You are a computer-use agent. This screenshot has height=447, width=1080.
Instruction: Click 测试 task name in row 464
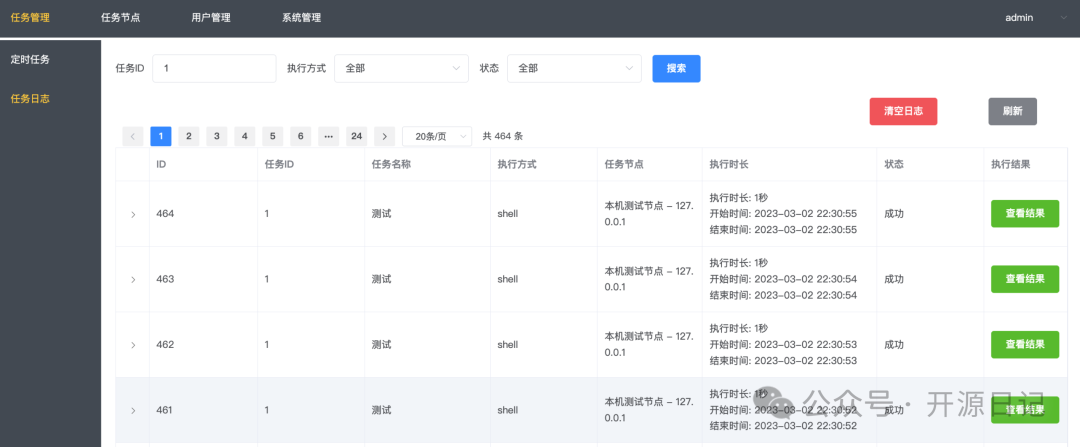pos(382,214)
